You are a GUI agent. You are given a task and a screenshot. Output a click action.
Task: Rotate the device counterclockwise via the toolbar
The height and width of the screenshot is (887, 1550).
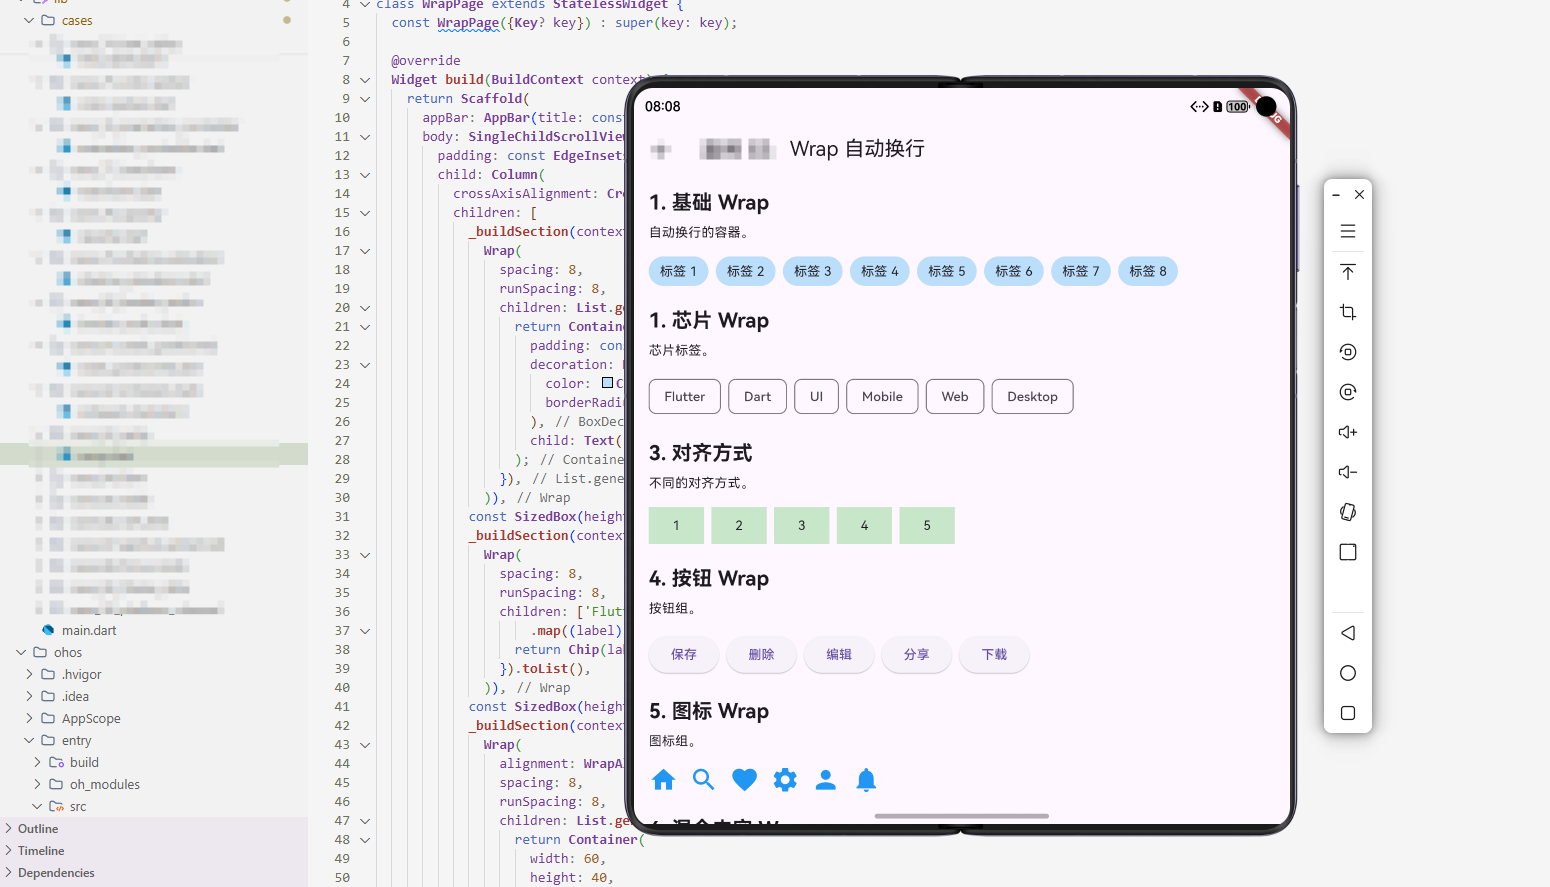[x=1347, y=351]
